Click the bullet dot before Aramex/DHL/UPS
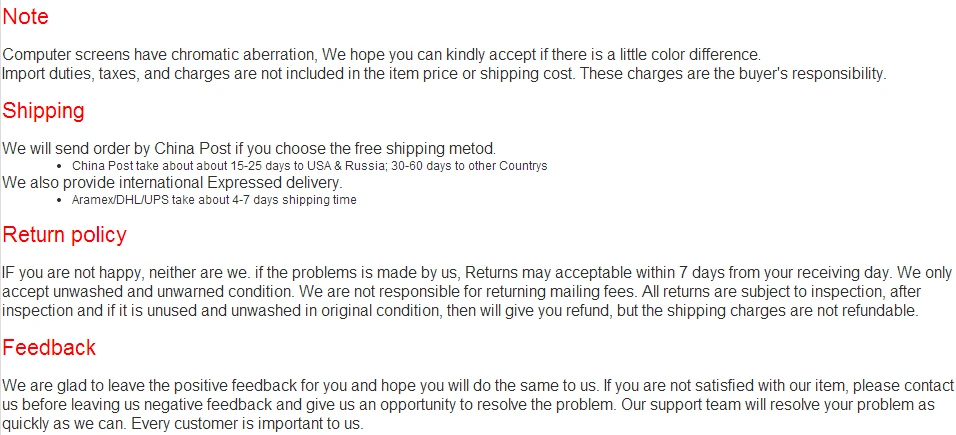The height and width of the screenshot is (435, 956). pos(62,200)
